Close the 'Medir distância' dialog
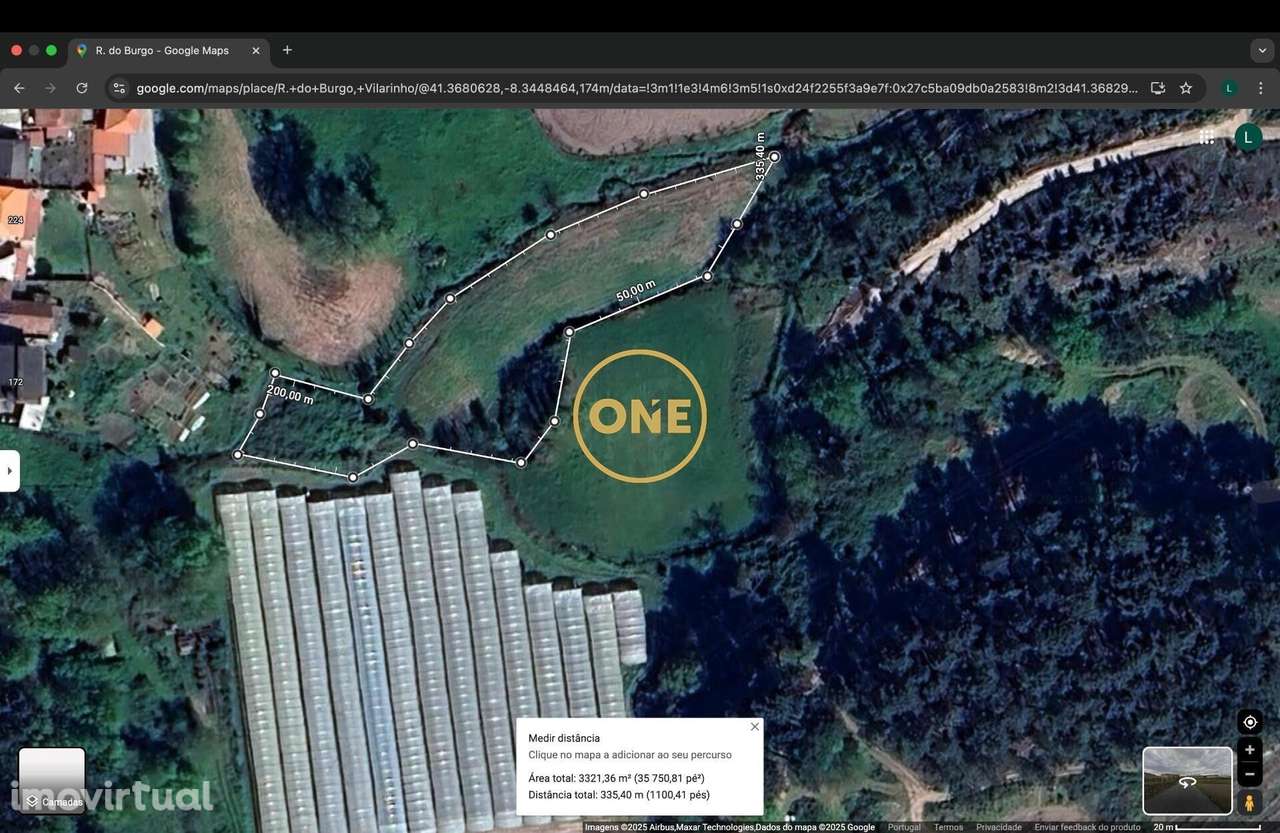This screenshot has height=833, width=1280. click(x=754, y=726)
